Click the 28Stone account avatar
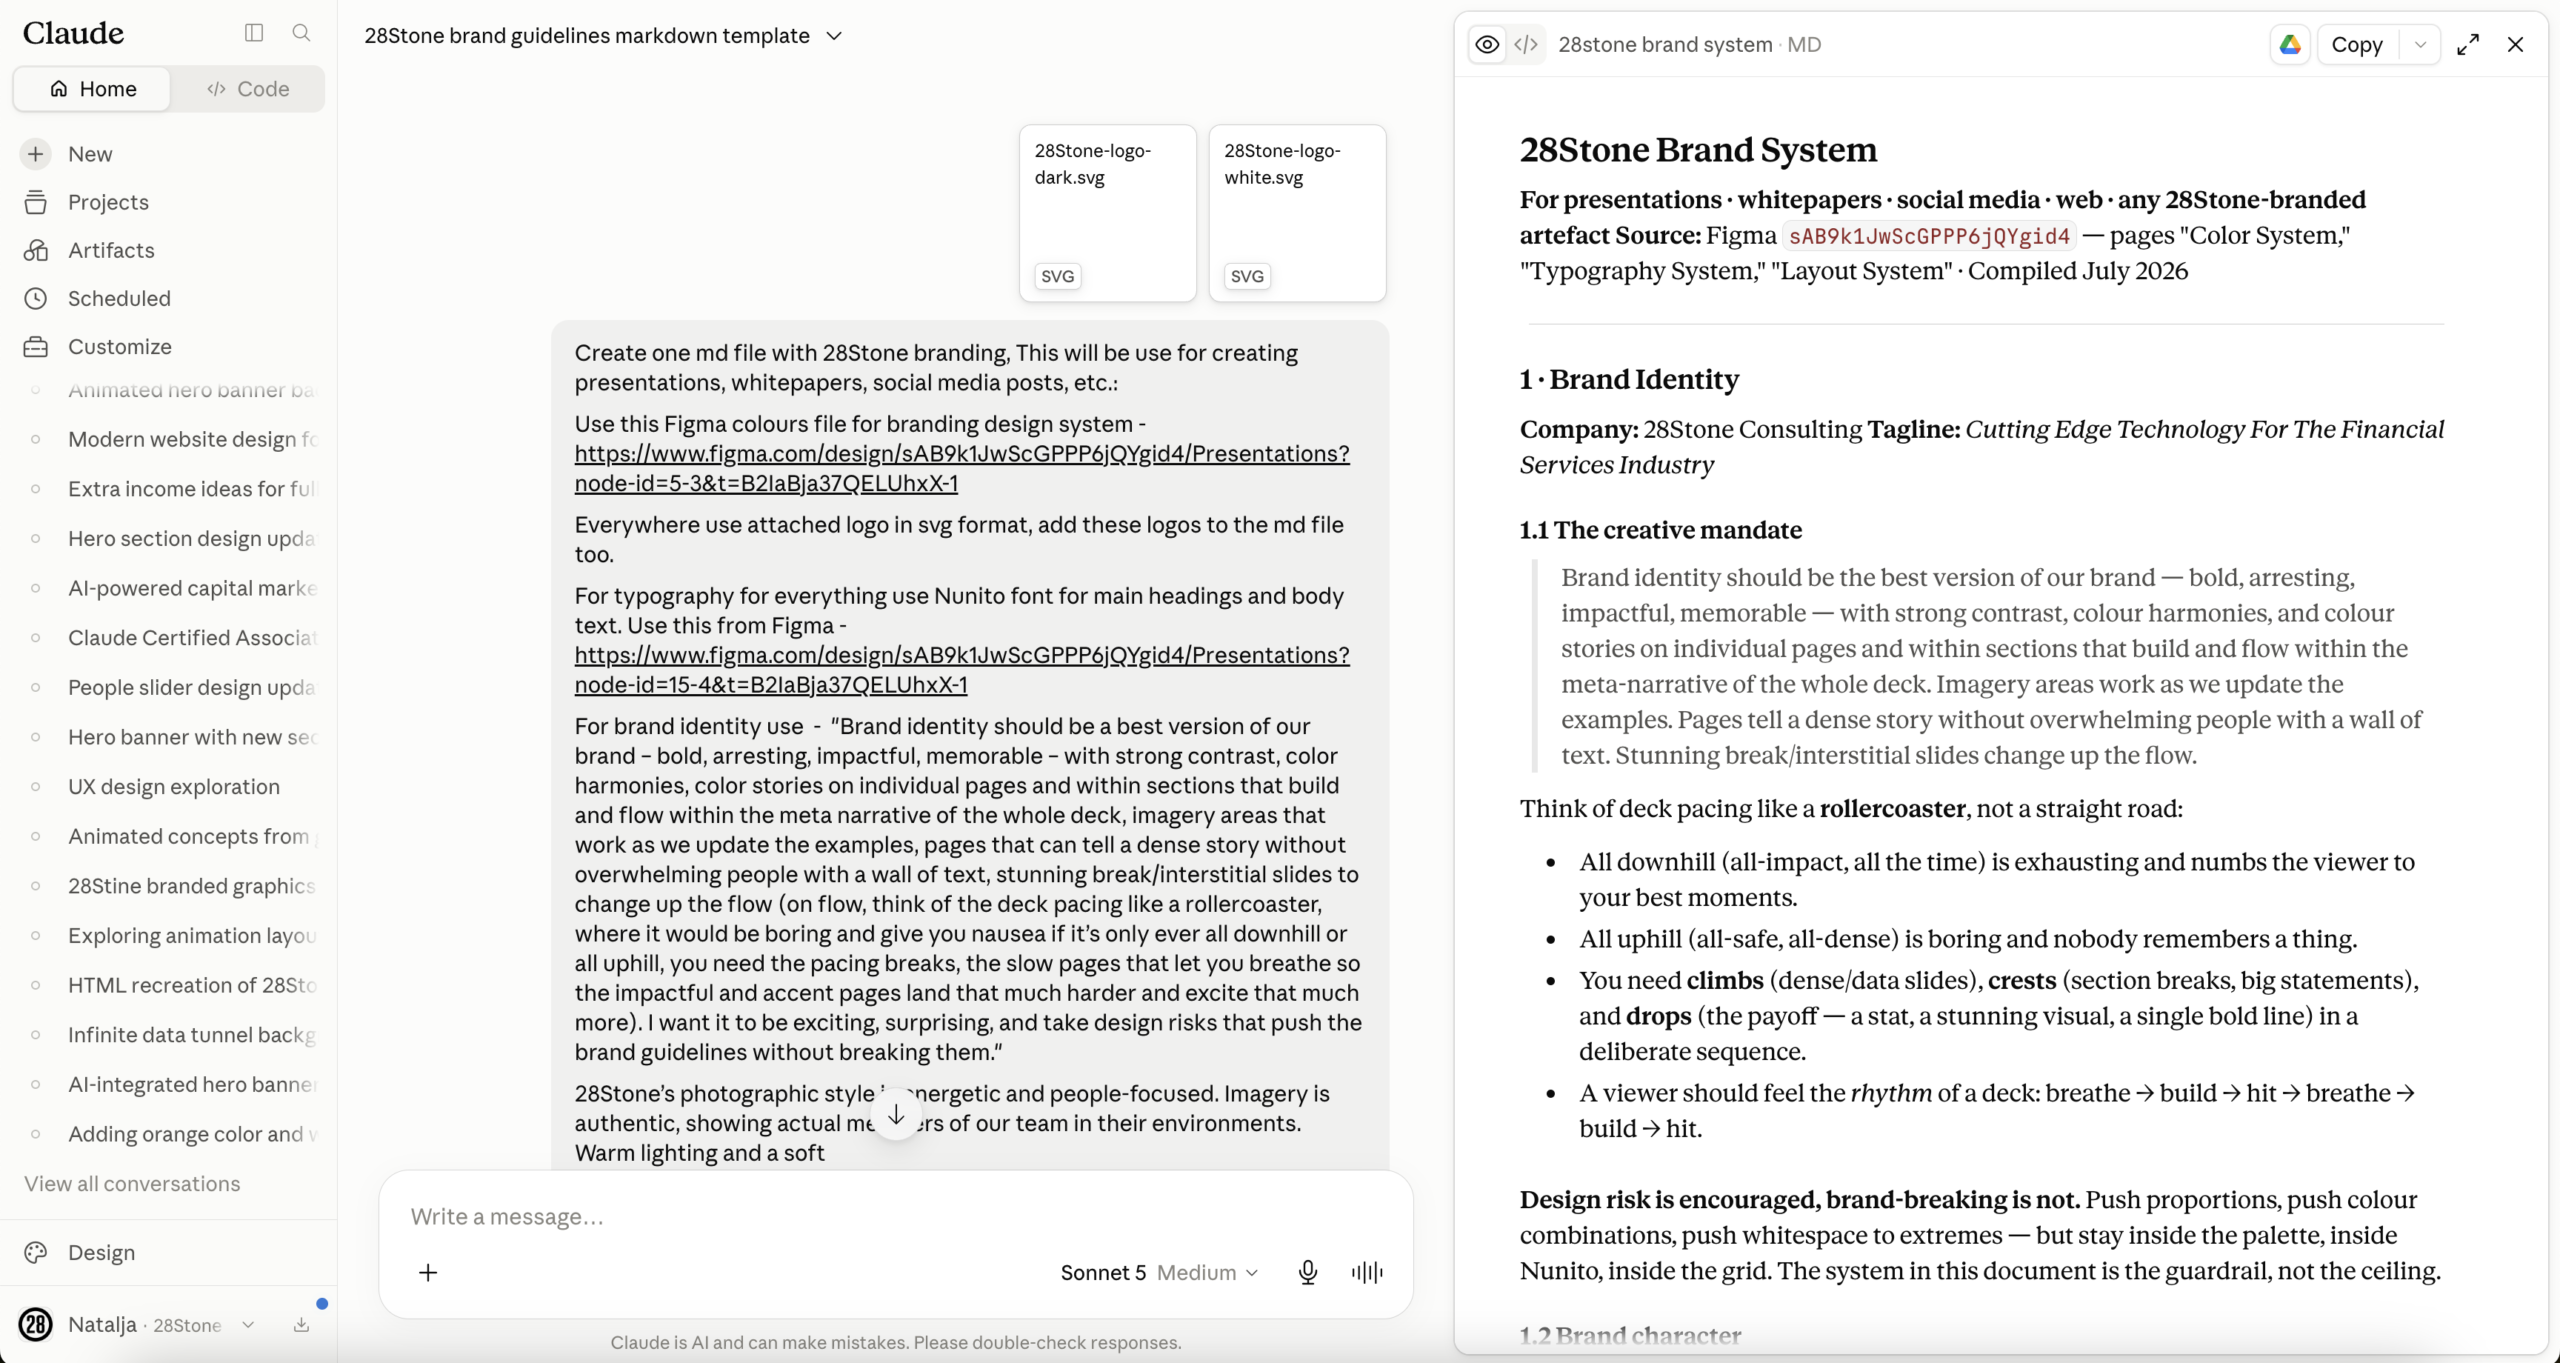Viewport: 2560px width, 1363px height. pyautogui.click(x=36, y=1325)
